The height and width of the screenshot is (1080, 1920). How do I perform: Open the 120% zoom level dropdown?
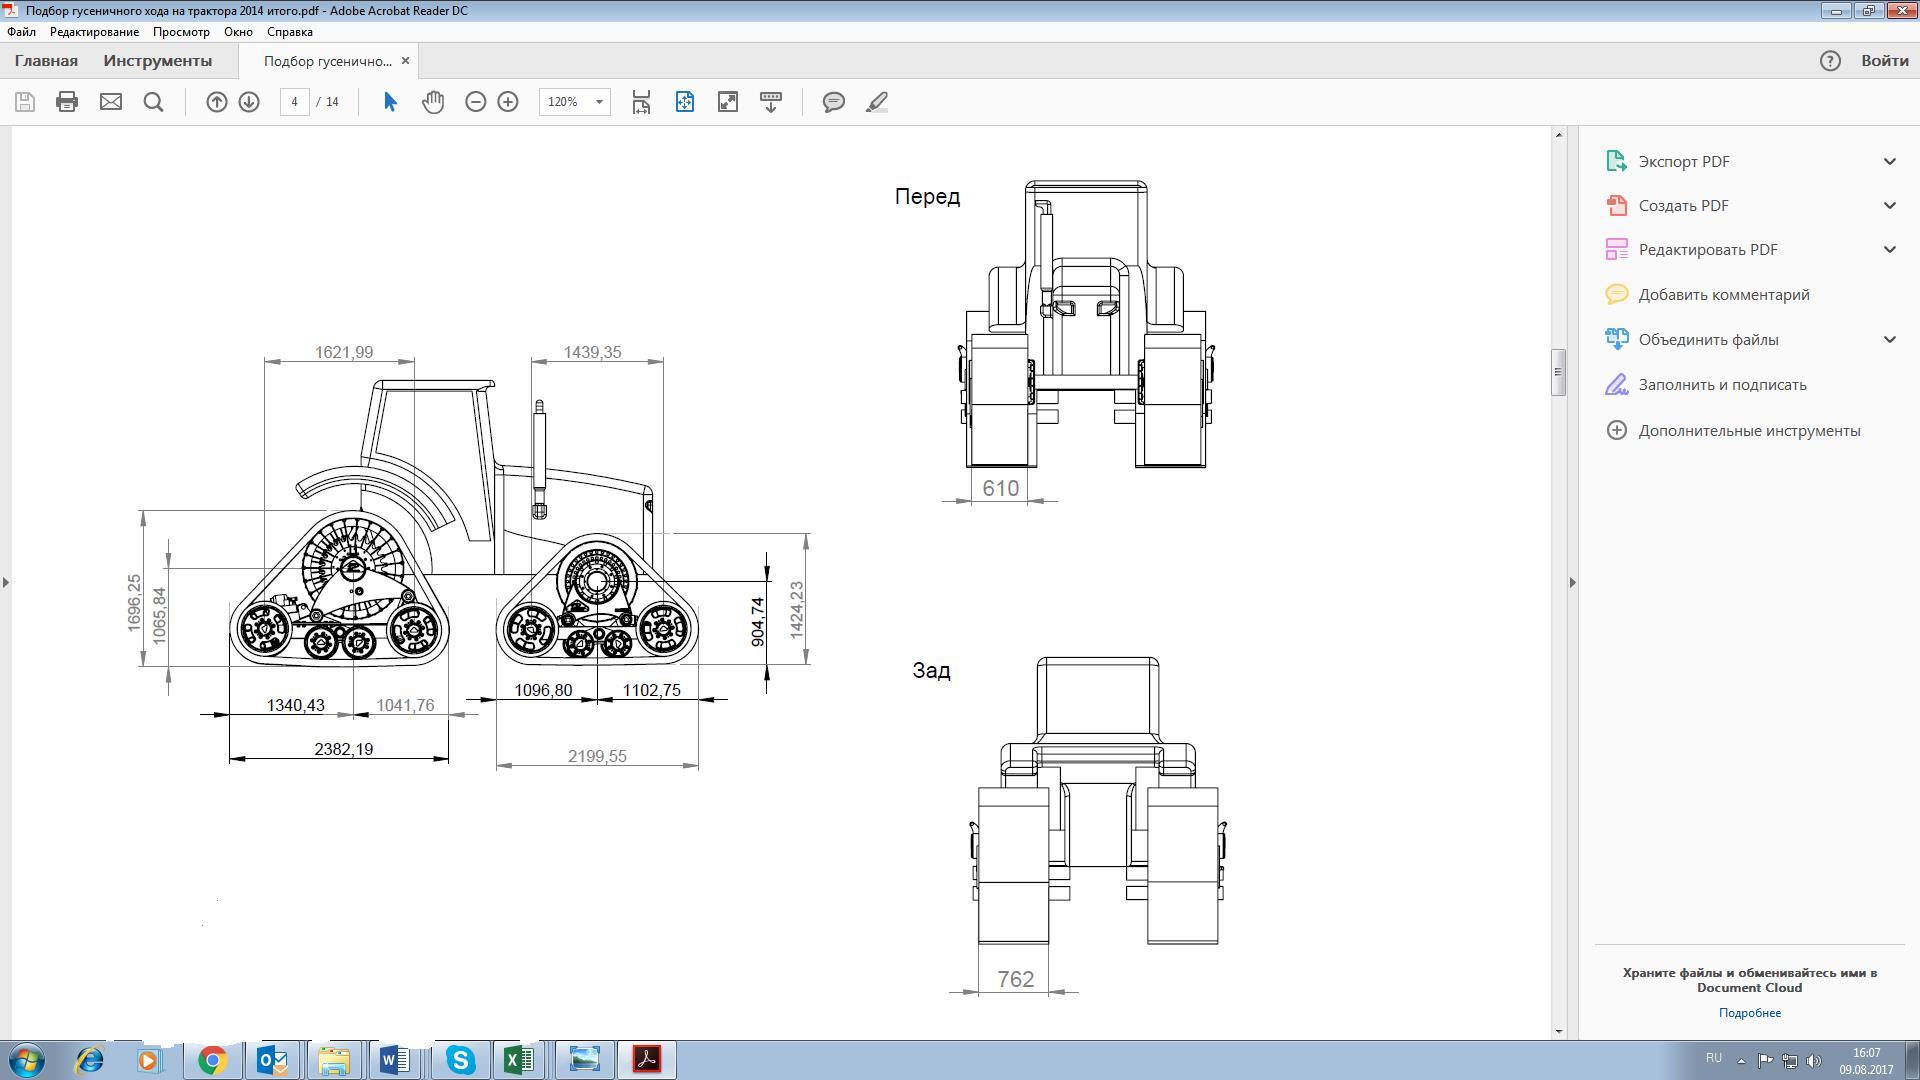click(599, 102)
